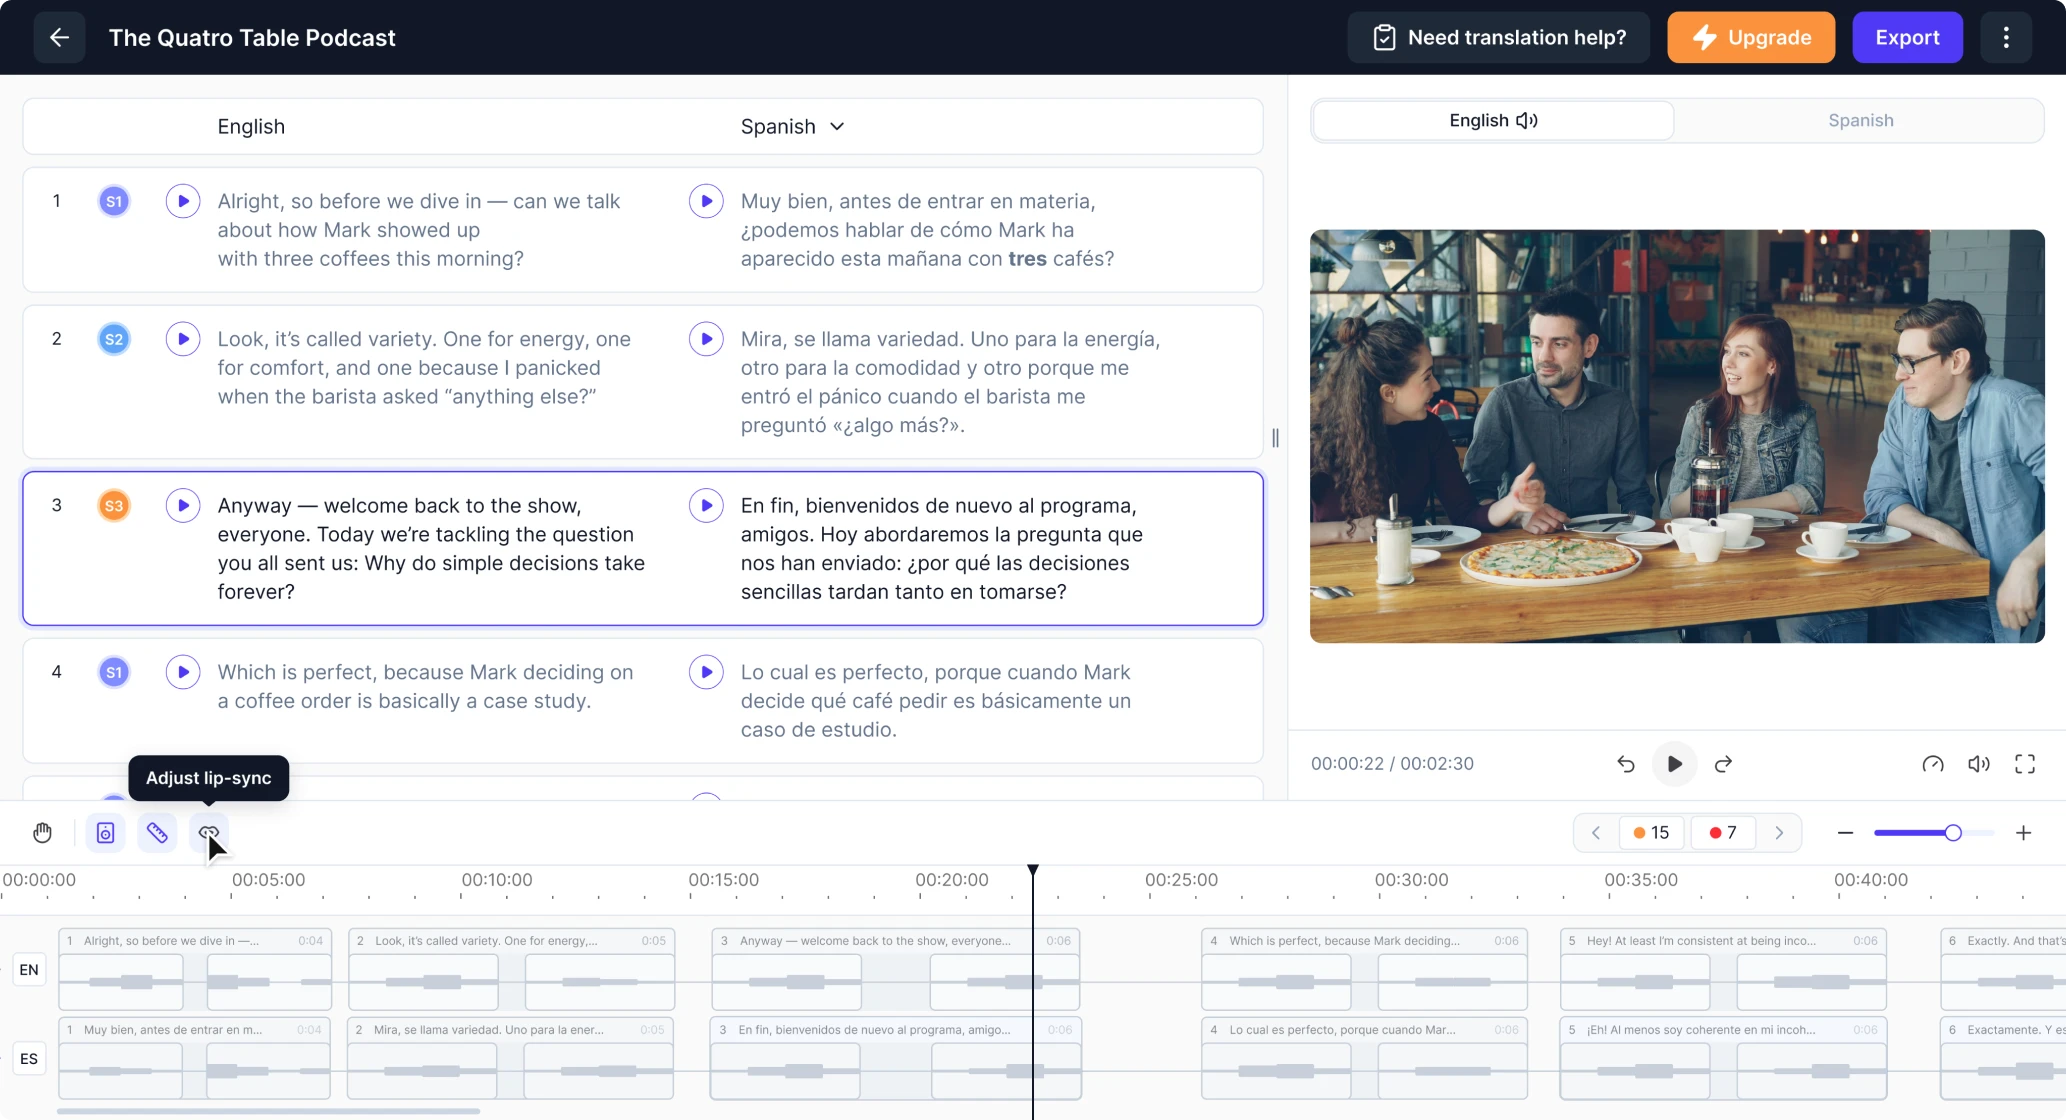Open the Spanish language dropdown
This screenshot has width=2066, height=1120.
point(793,127)
